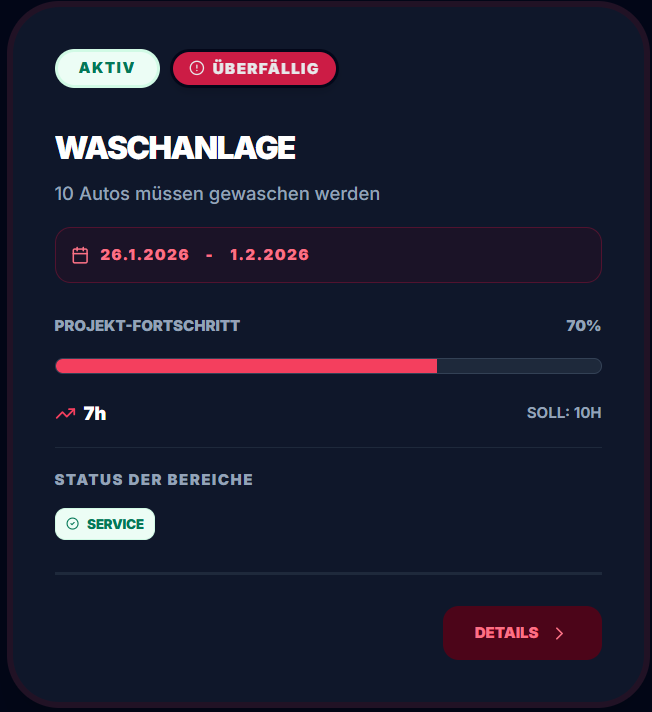Click the checkmark icon in Service badge
The height and width of the screenshot is (712, 652).
pyautogui.click(x=72, y=524)
